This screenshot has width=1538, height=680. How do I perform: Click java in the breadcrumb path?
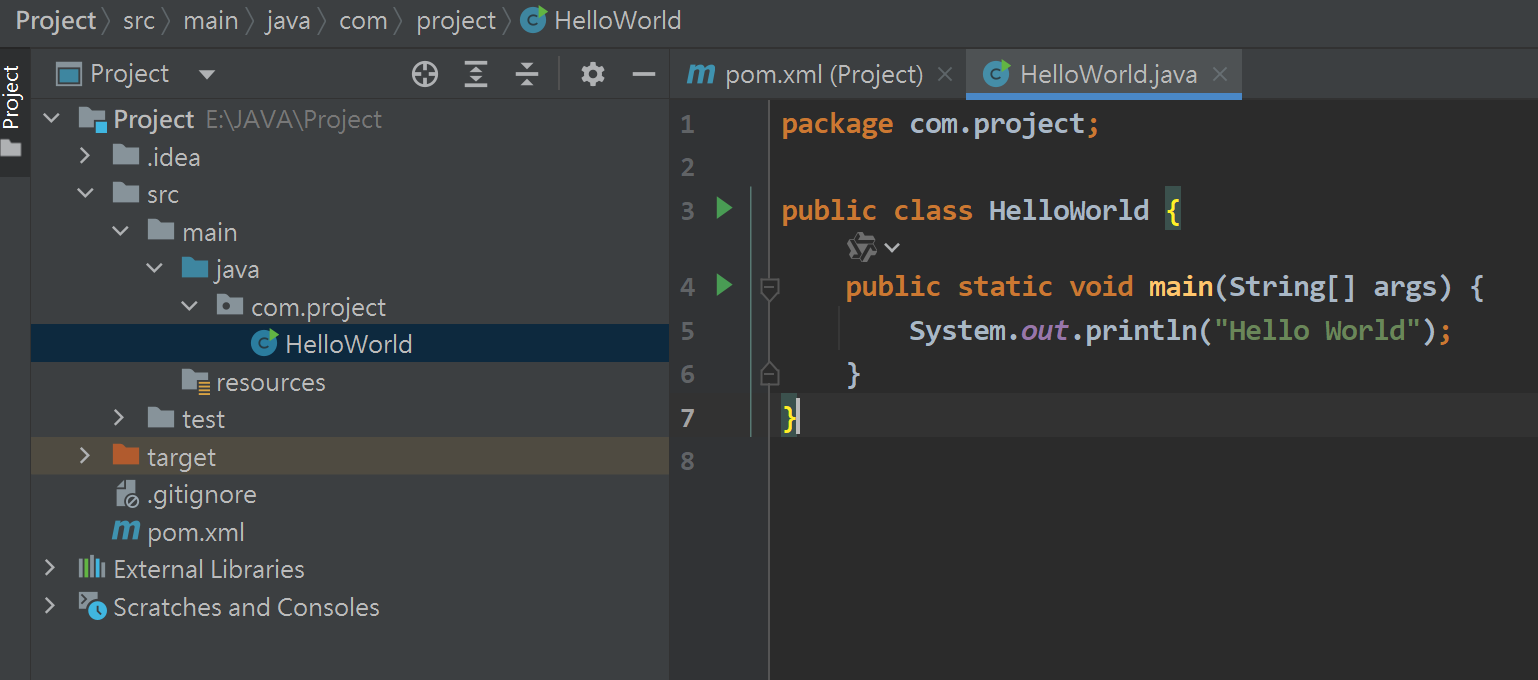pos(288,20)
